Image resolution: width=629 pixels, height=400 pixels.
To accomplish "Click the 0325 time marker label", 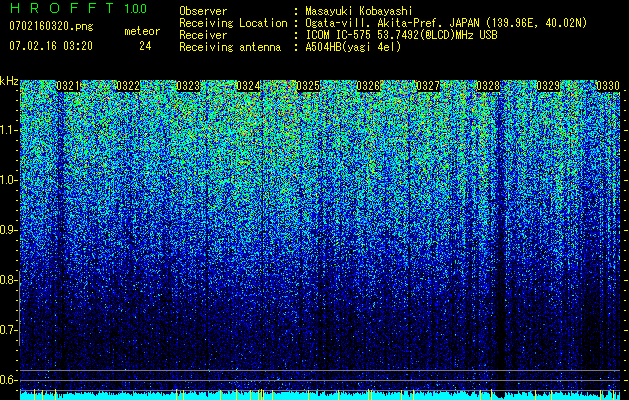I will (308, 86).
